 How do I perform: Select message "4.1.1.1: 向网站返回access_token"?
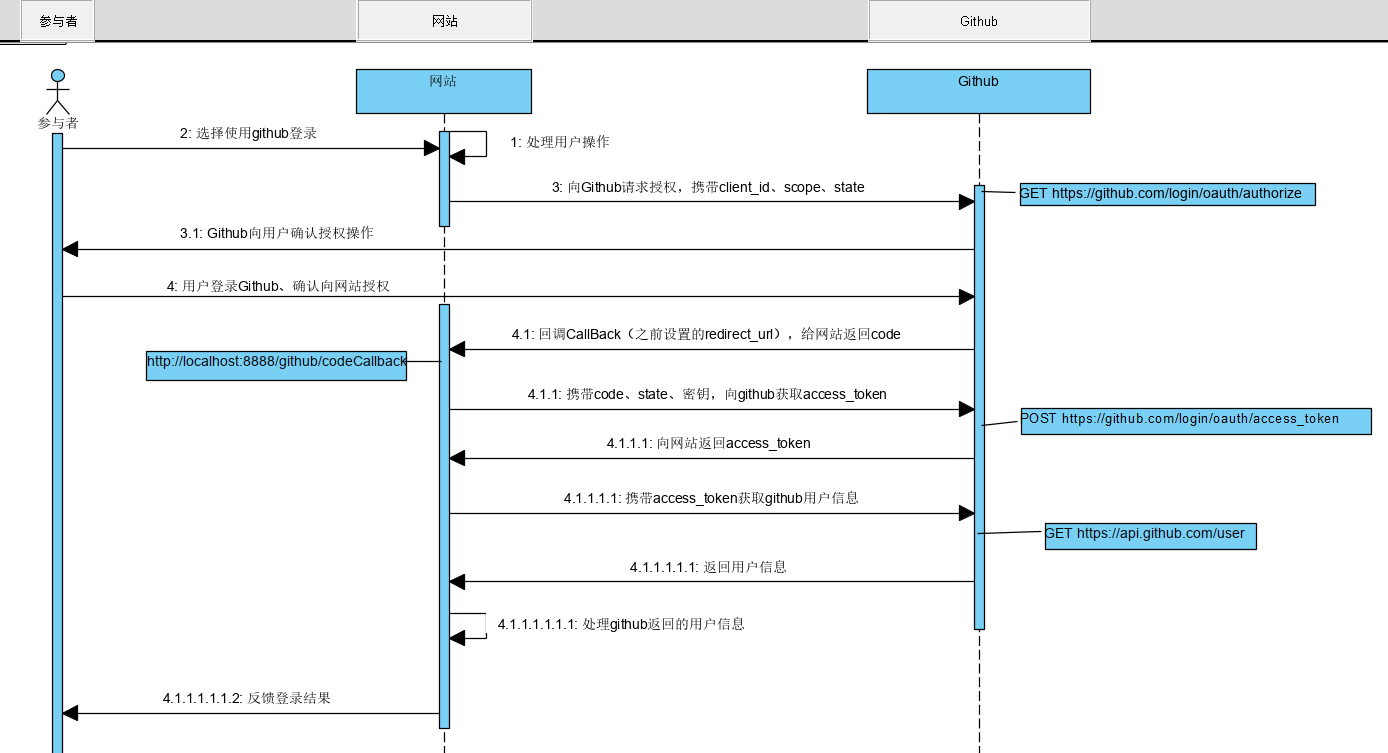pyautogui.click(x=708, y=443)
